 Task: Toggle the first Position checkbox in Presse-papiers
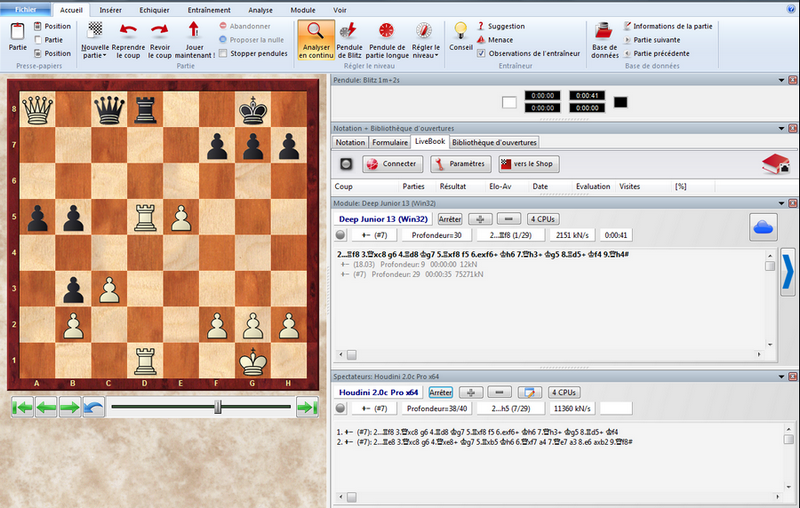(38, 26)
